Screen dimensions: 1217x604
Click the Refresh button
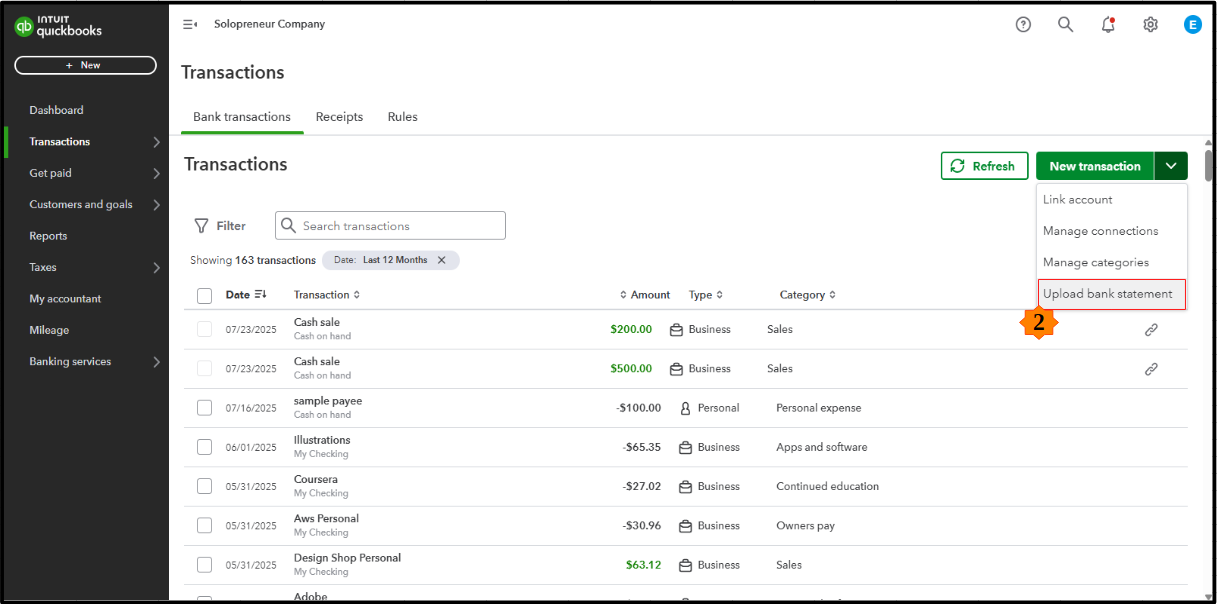985,166
